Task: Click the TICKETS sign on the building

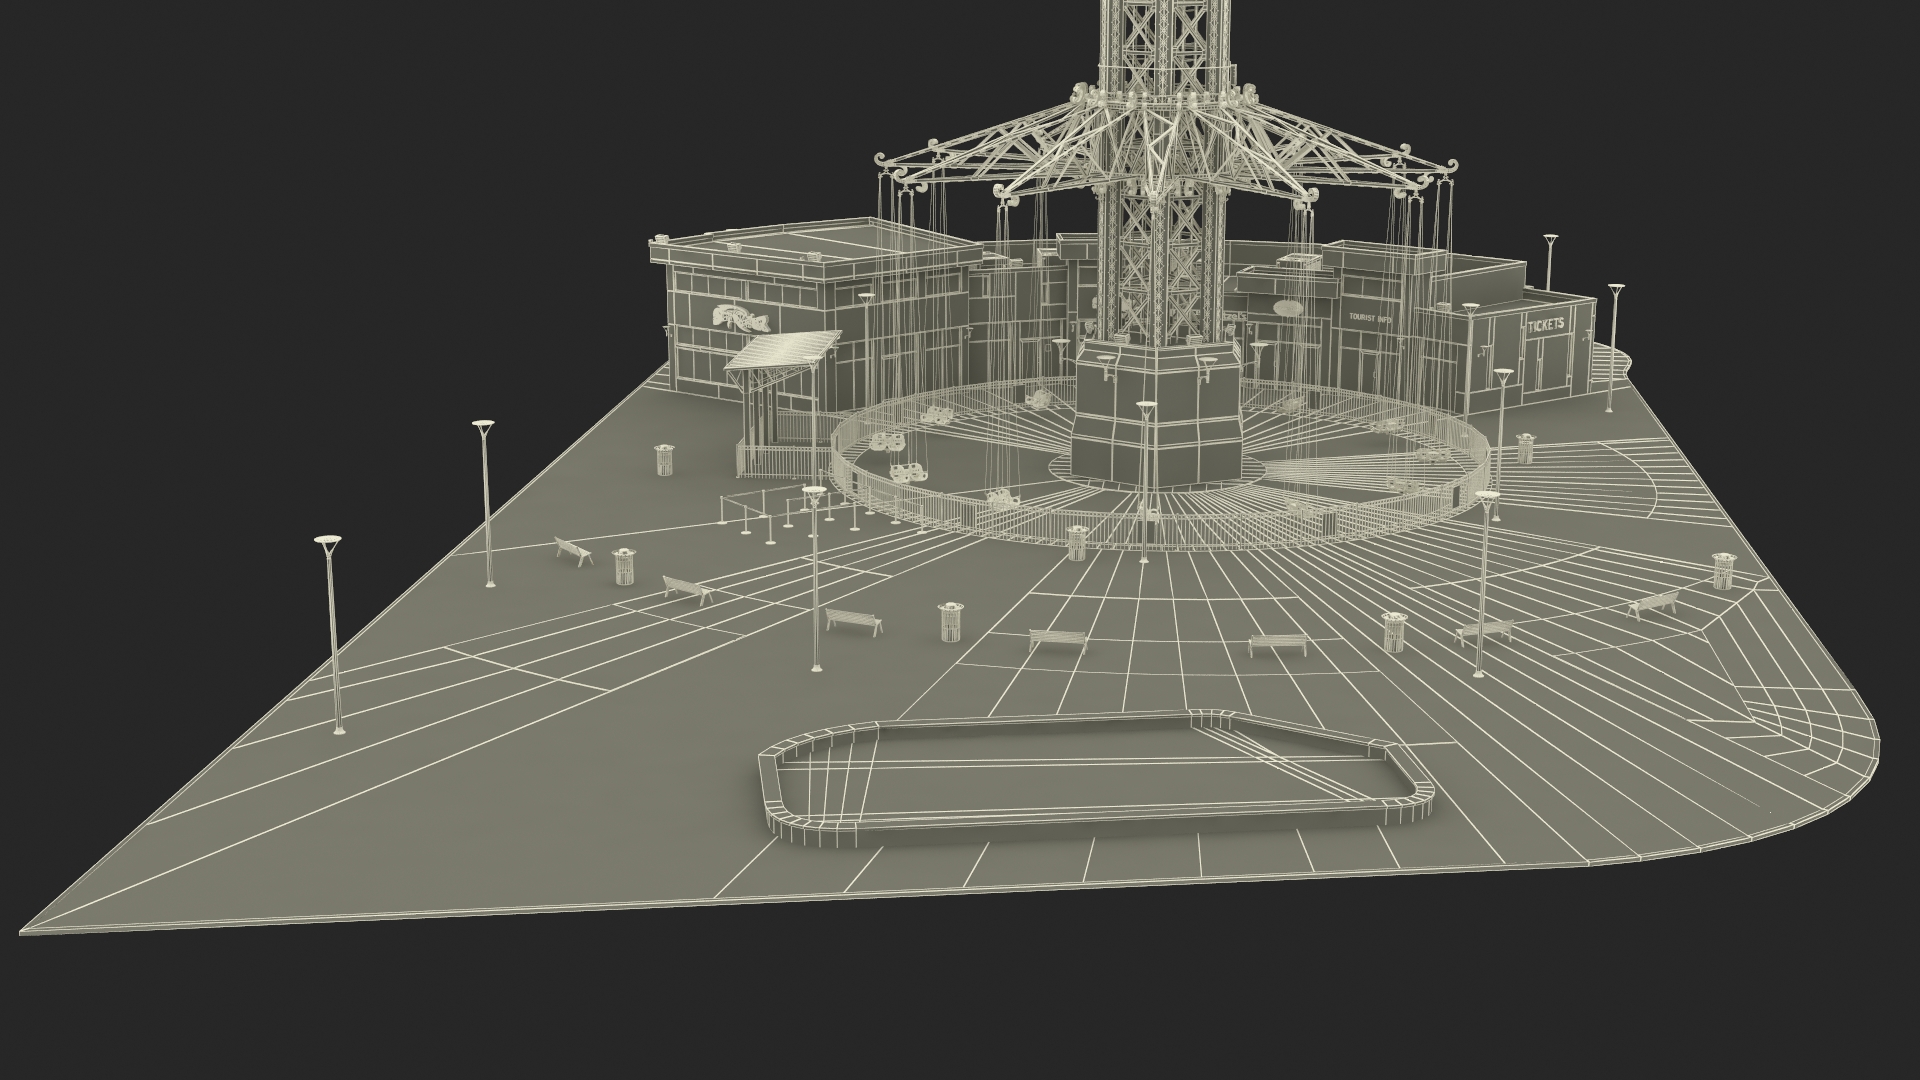Action: pyautogui.click(x=1545, y=325)
